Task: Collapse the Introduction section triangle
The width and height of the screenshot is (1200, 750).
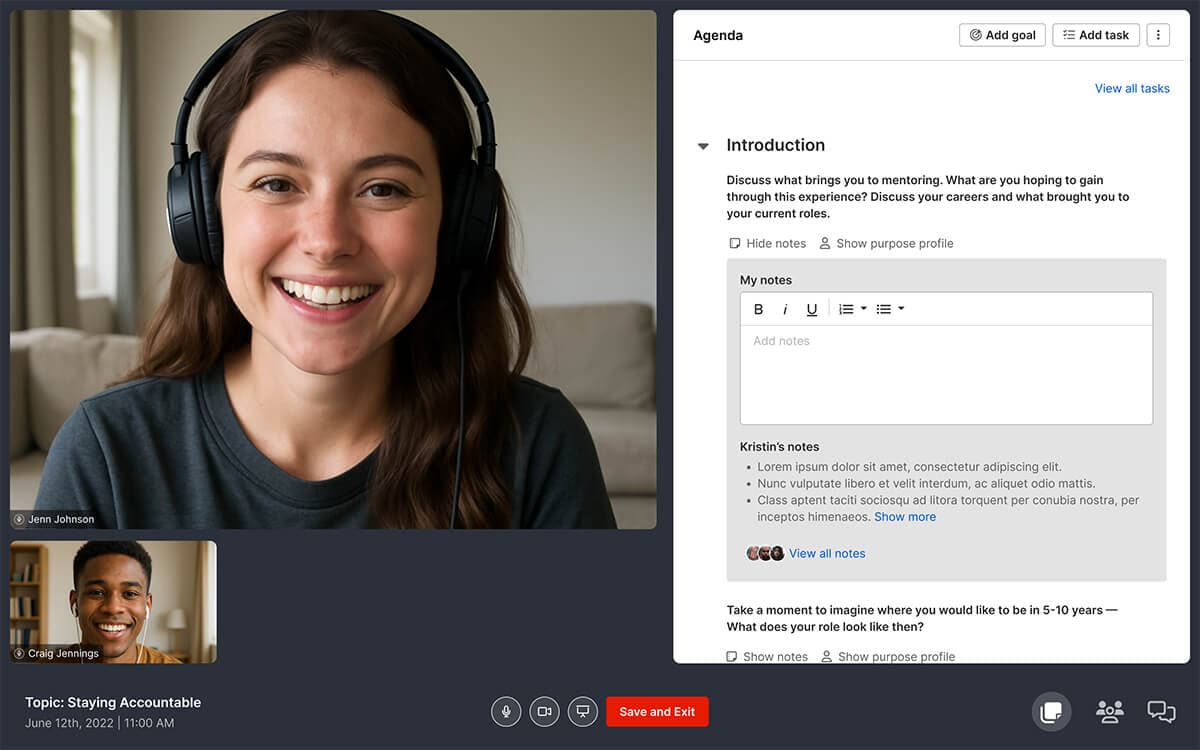Action: tap(703, 146)
